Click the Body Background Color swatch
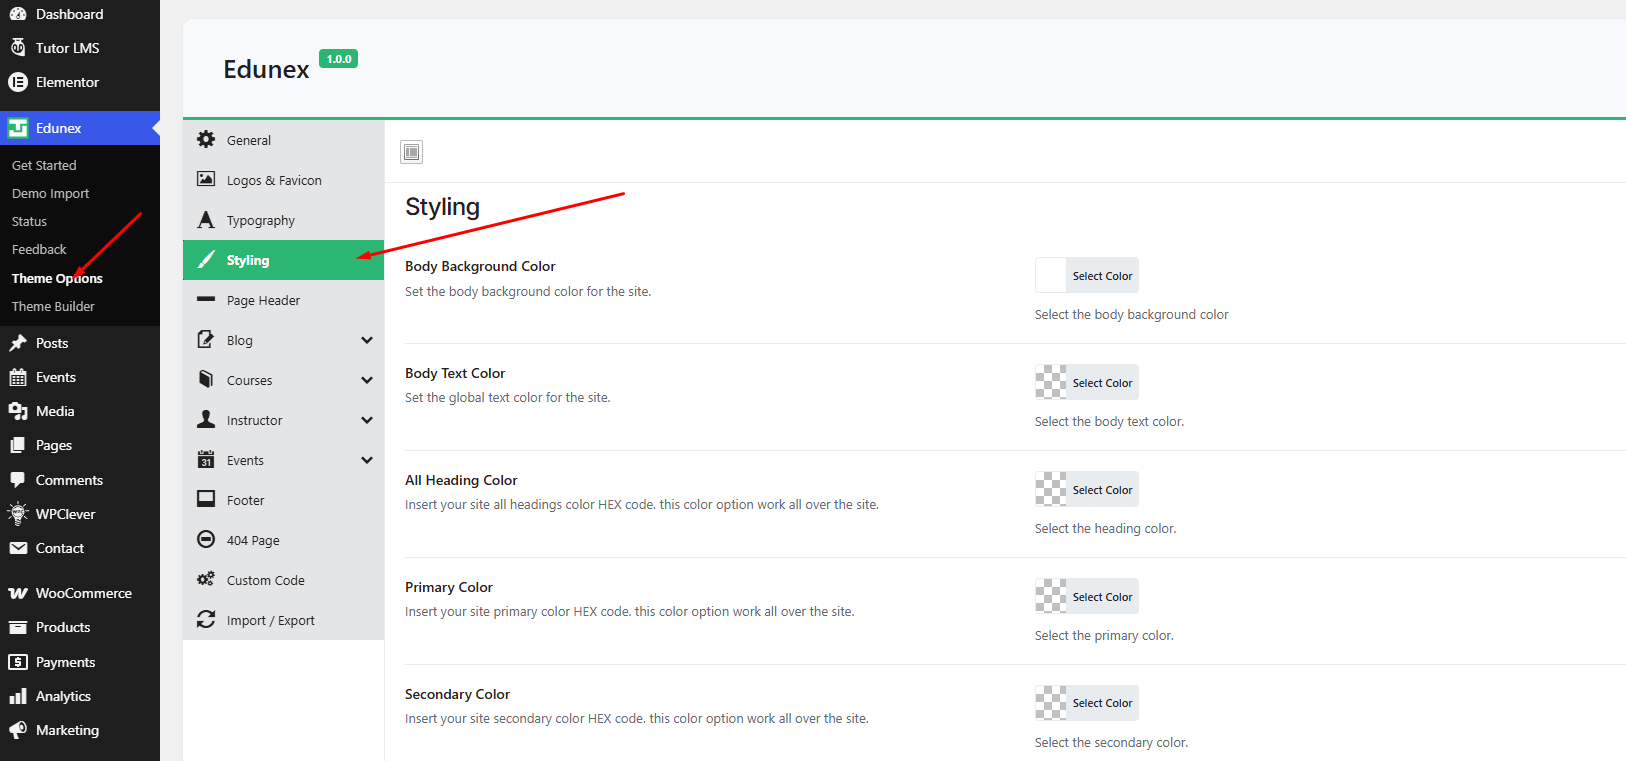1626x761 pixels. (1051, 275)
